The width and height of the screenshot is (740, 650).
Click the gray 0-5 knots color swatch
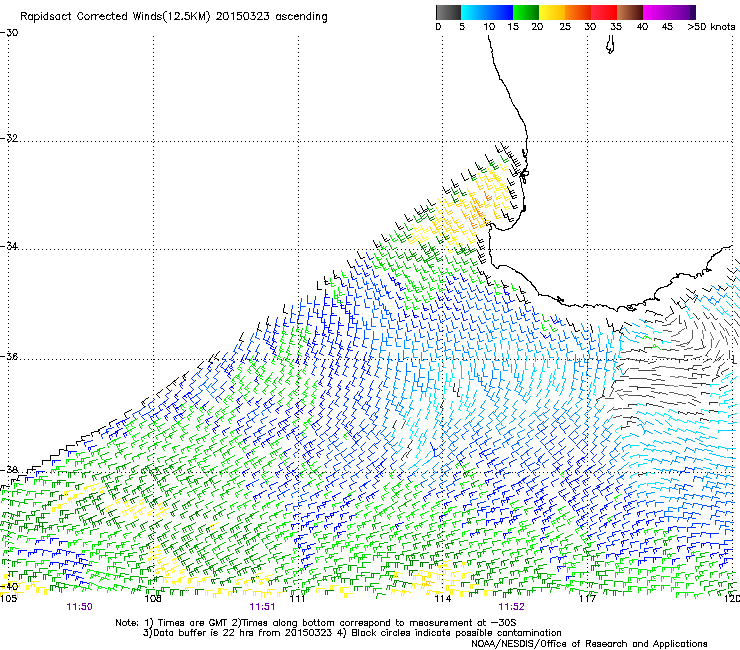448,12
